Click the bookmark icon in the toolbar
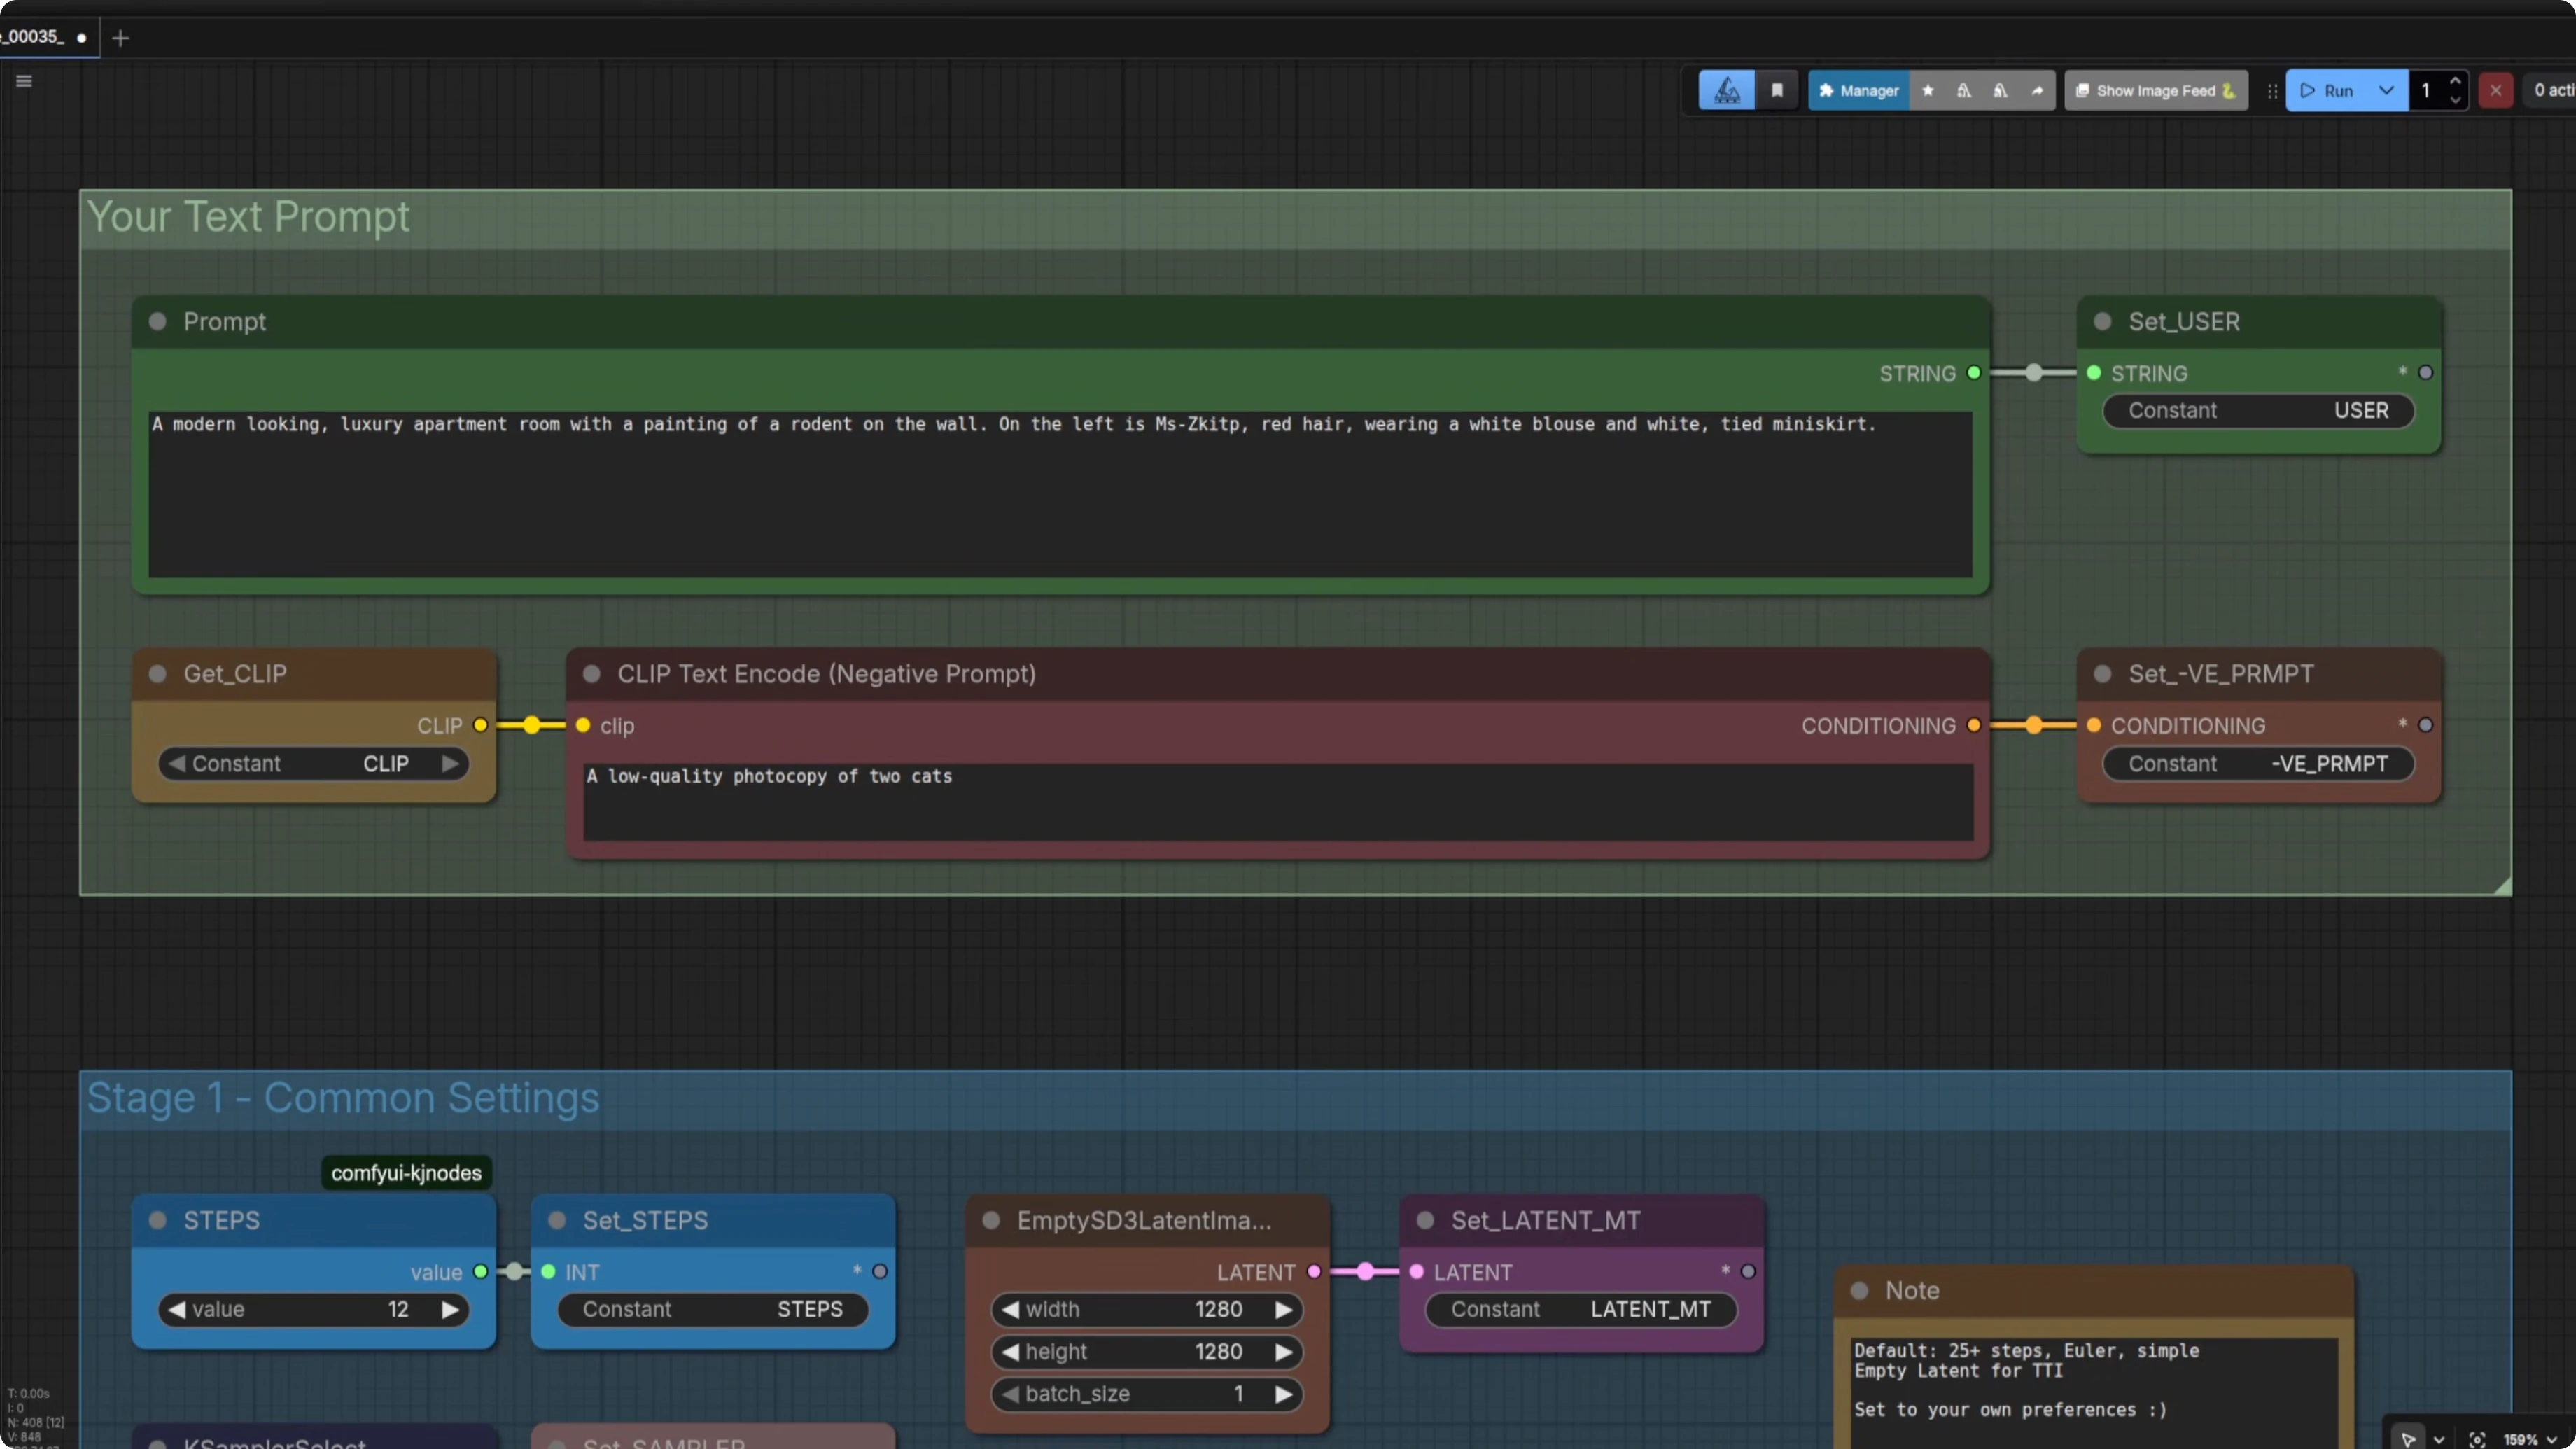The width and height of the screenshot is (2576, 1449). pos(1777,90)
